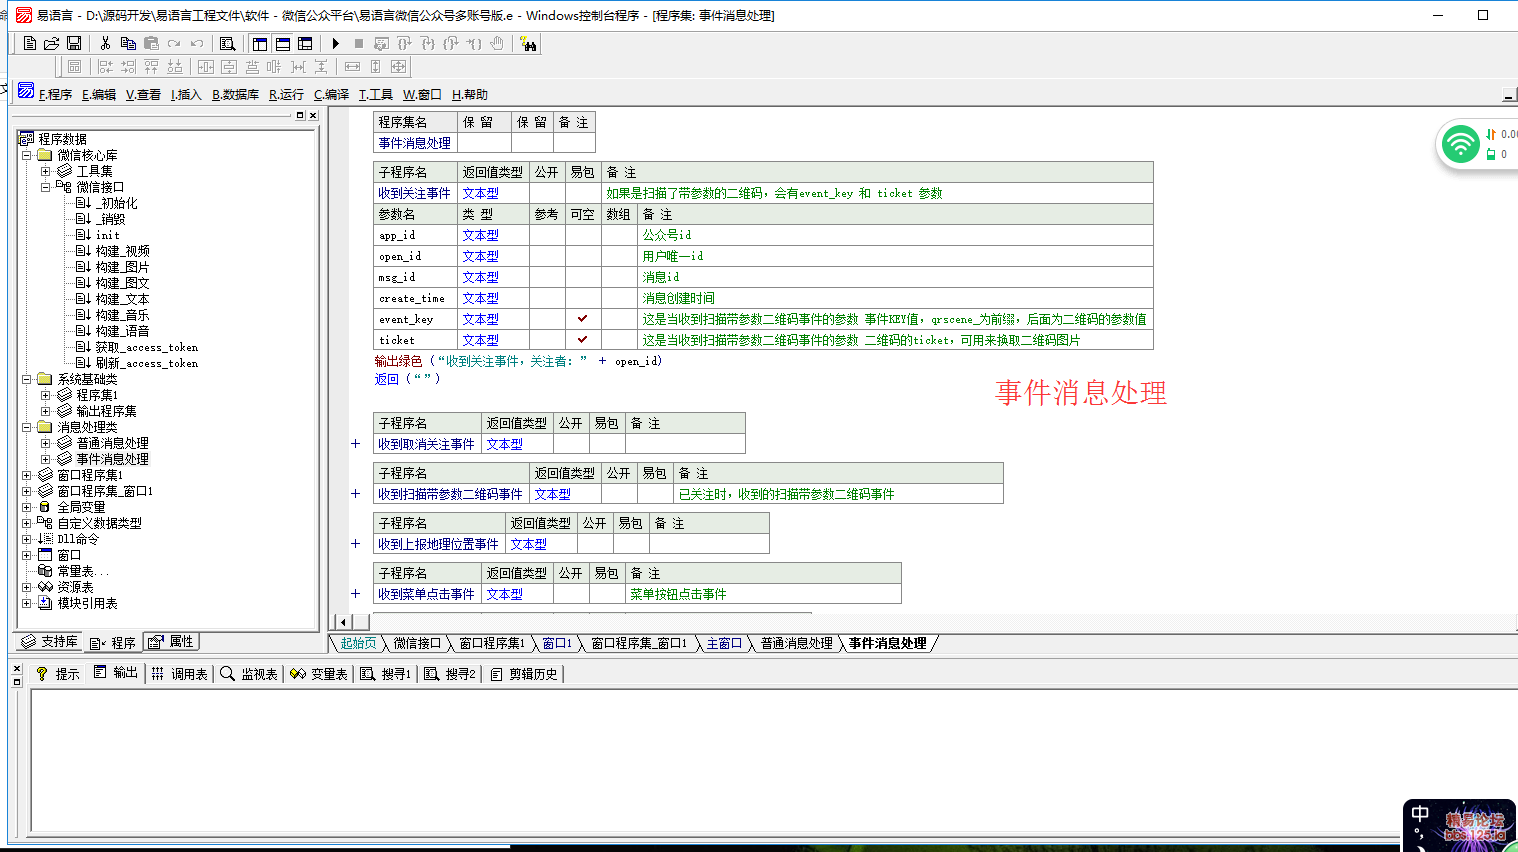Open the 支持库 panel tab
This screenshot has height=852, width=1518.
[x=49, y=642]
